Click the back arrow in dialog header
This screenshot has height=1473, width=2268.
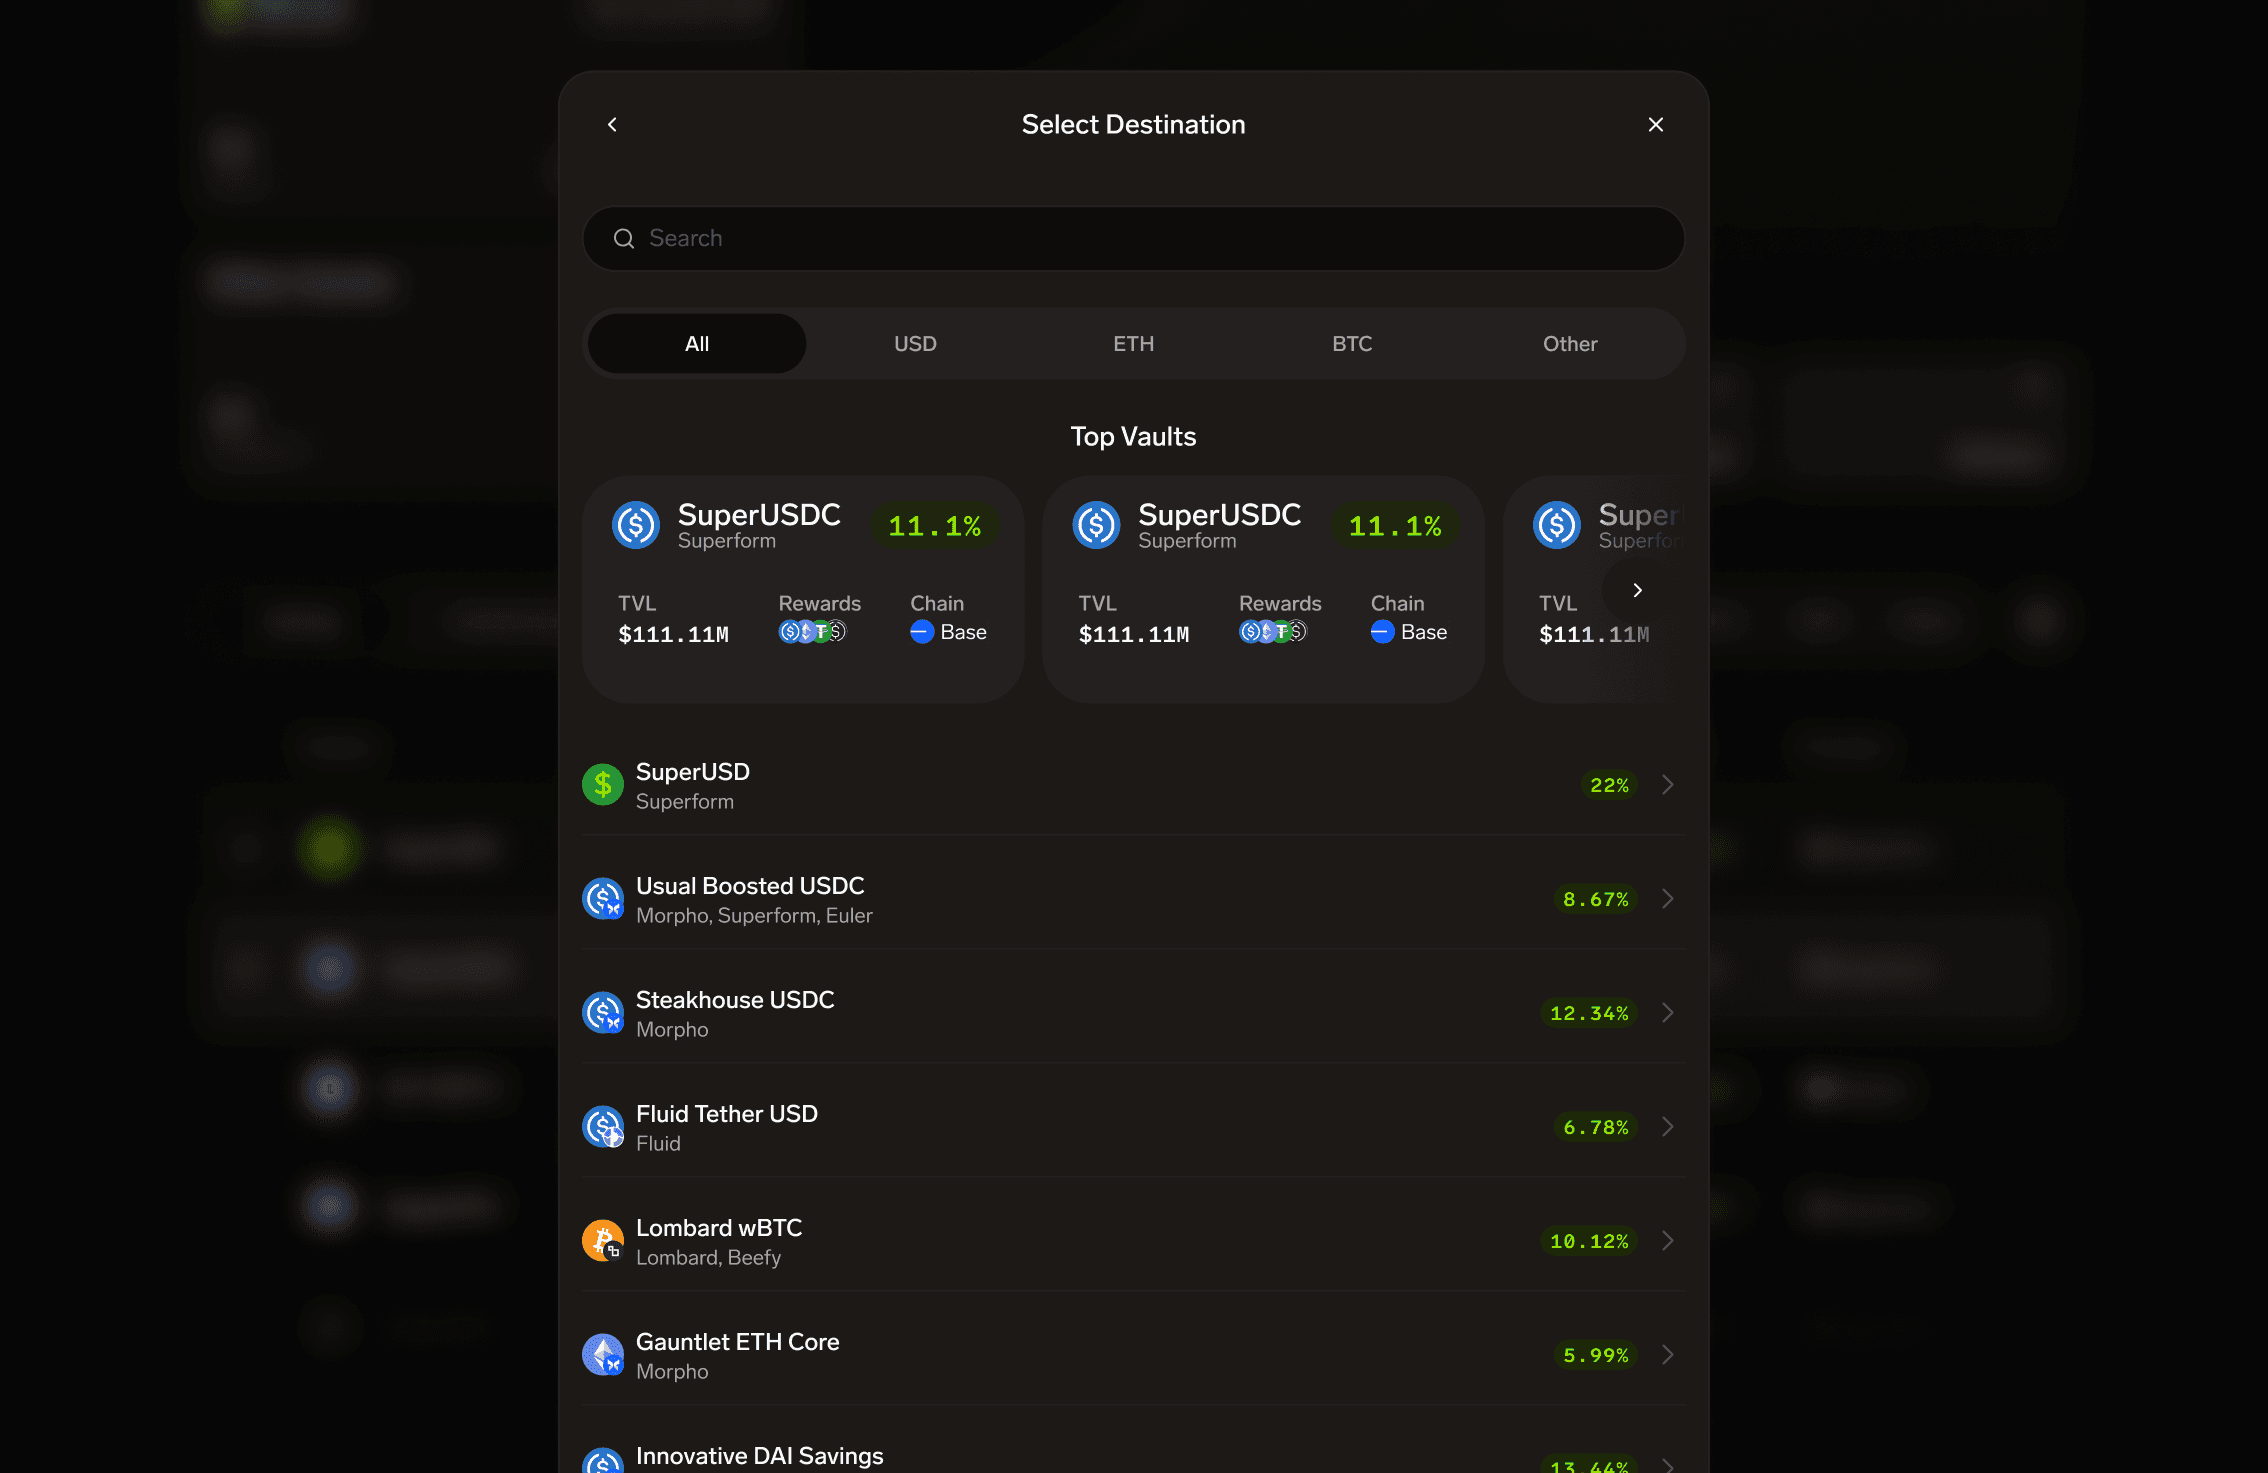612,124
